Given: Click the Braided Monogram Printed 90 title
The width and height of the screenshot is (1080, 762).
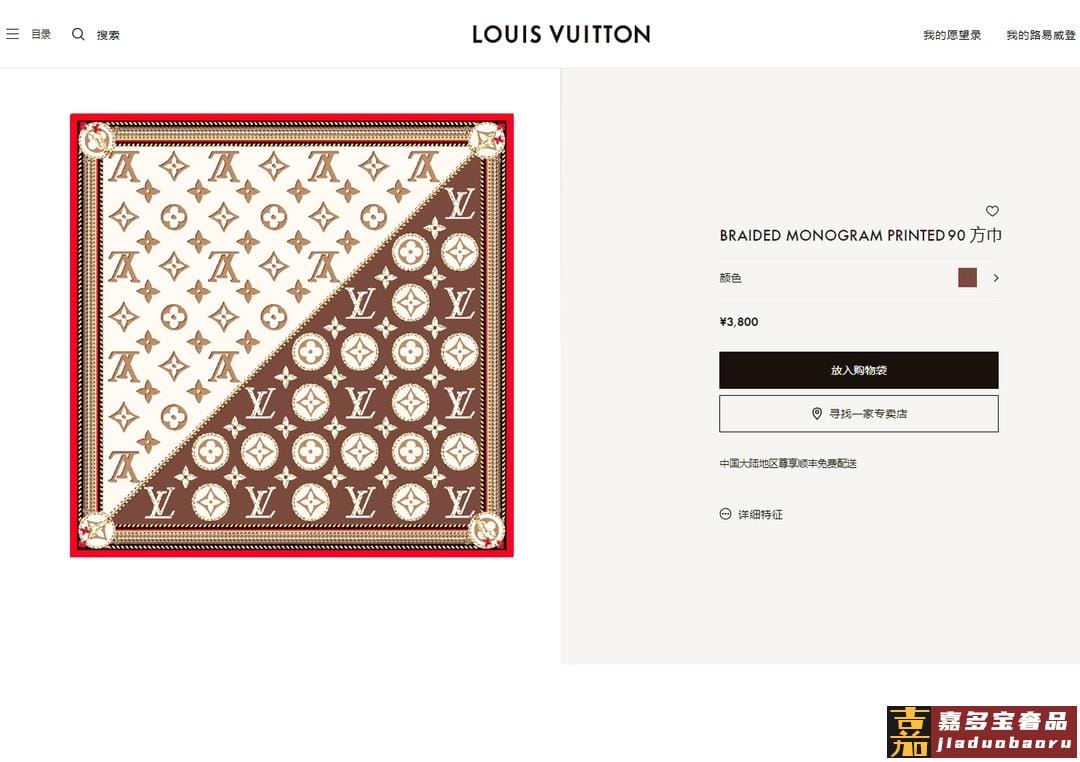Looking at the screenshot, I should tap(860, 236).
